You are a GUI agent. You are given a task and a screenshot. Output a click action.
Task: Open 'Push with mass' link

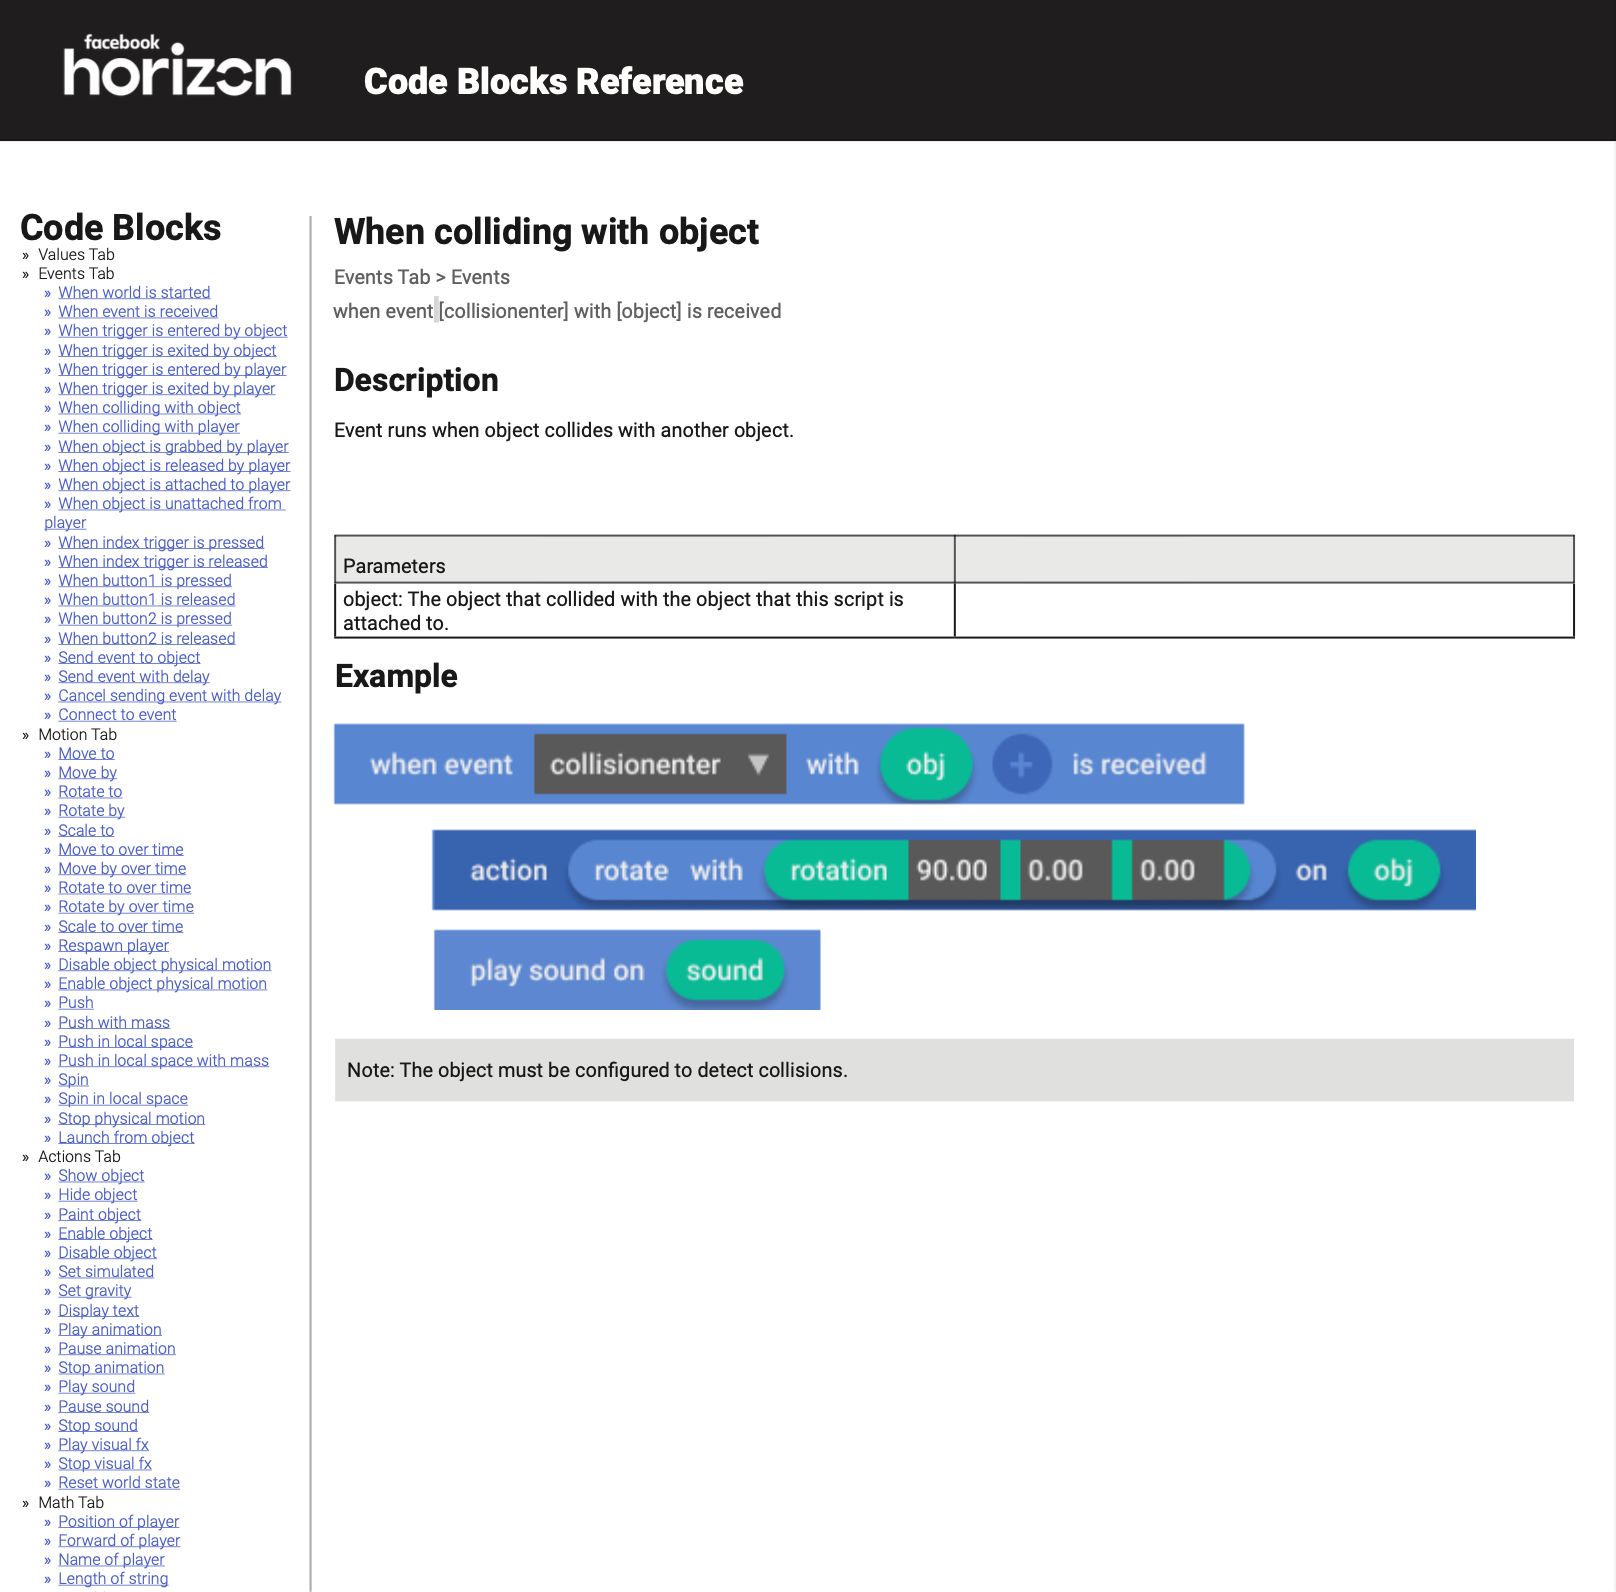[114, 1022]
